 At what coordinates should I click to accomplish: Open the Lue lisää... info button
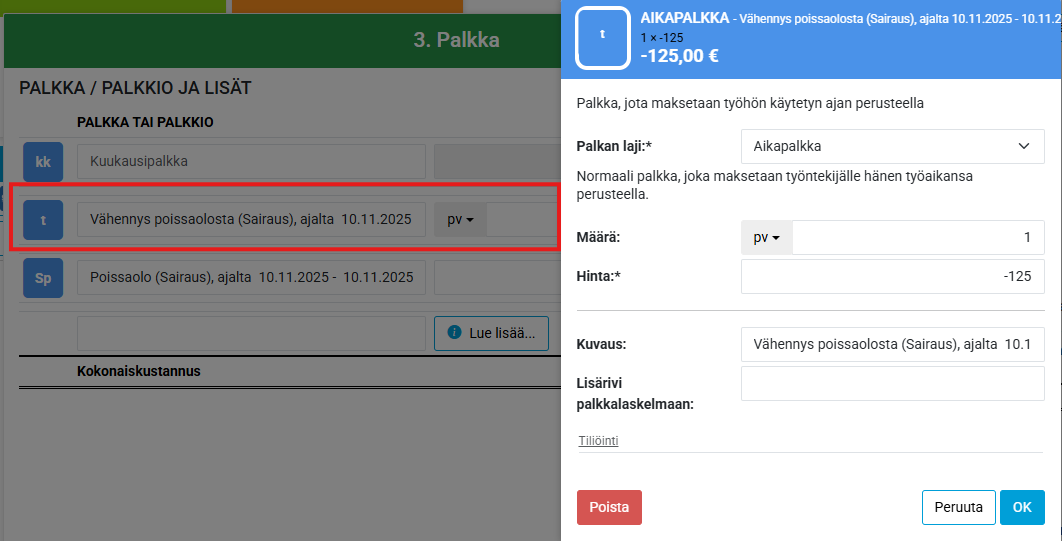pos(492,333)
